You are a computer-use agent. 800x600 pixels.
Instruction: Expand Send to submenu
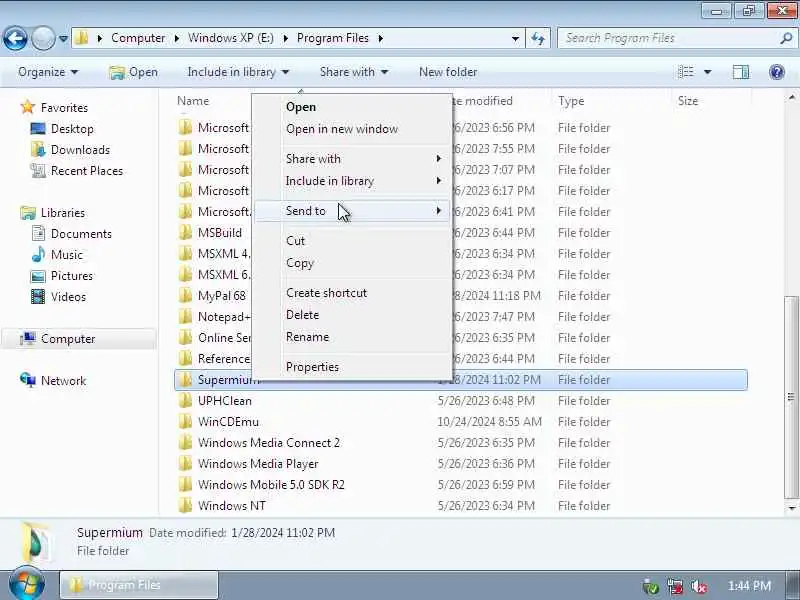[x=352, y=211]
